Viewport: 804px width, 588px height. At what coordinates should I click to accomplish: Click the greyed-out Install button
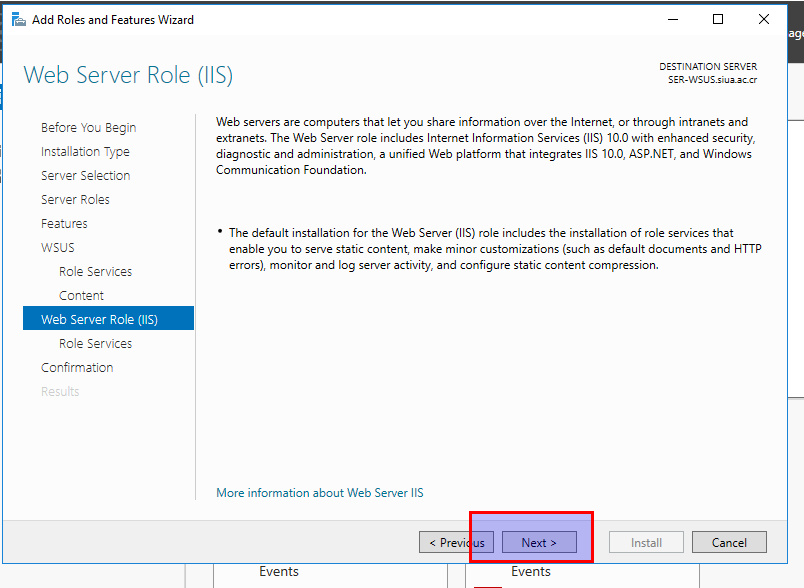pyautogui.click(x=646, y=542)
